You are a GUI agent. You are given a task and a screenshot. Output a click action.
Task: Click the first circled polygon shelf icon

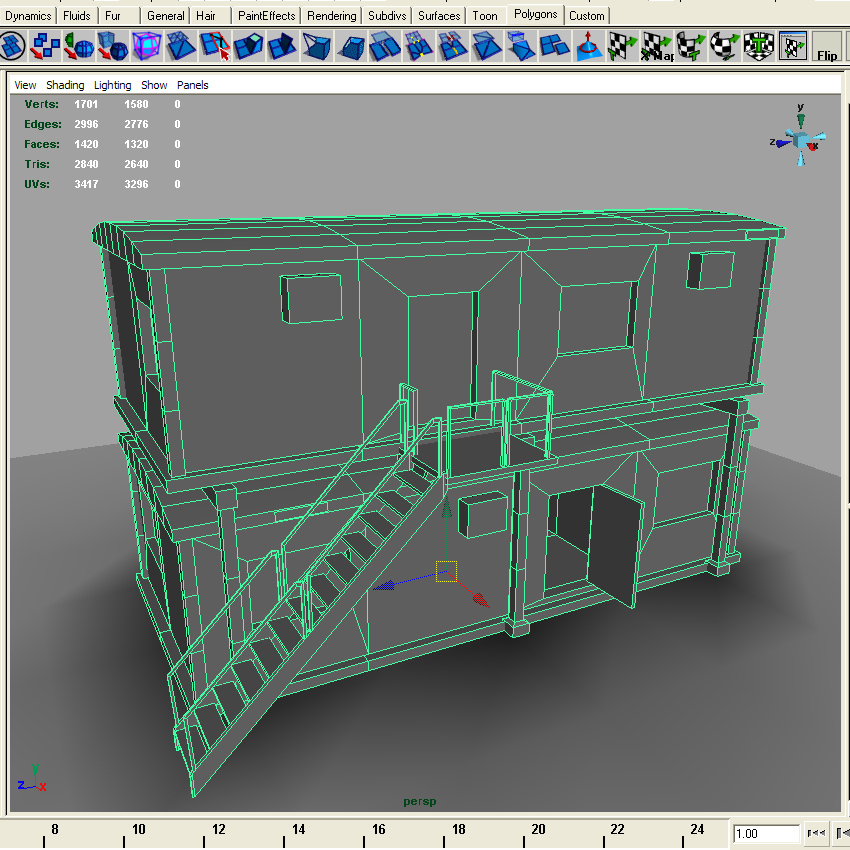pos(12,46)
